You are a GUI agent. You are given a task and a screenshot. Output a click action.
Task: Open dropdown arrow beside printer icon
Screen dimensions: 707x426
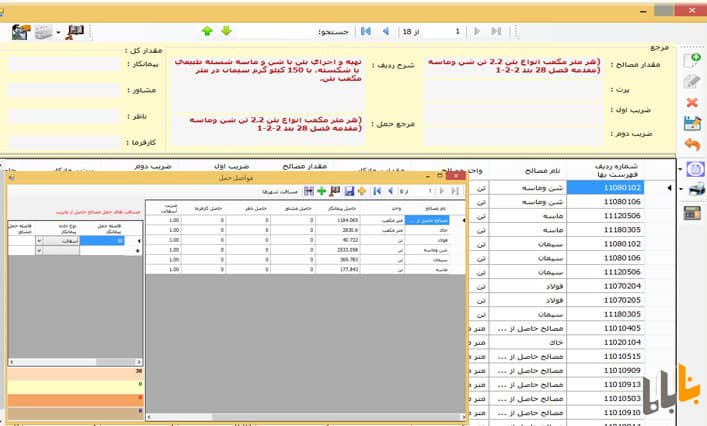click(680, 189)
